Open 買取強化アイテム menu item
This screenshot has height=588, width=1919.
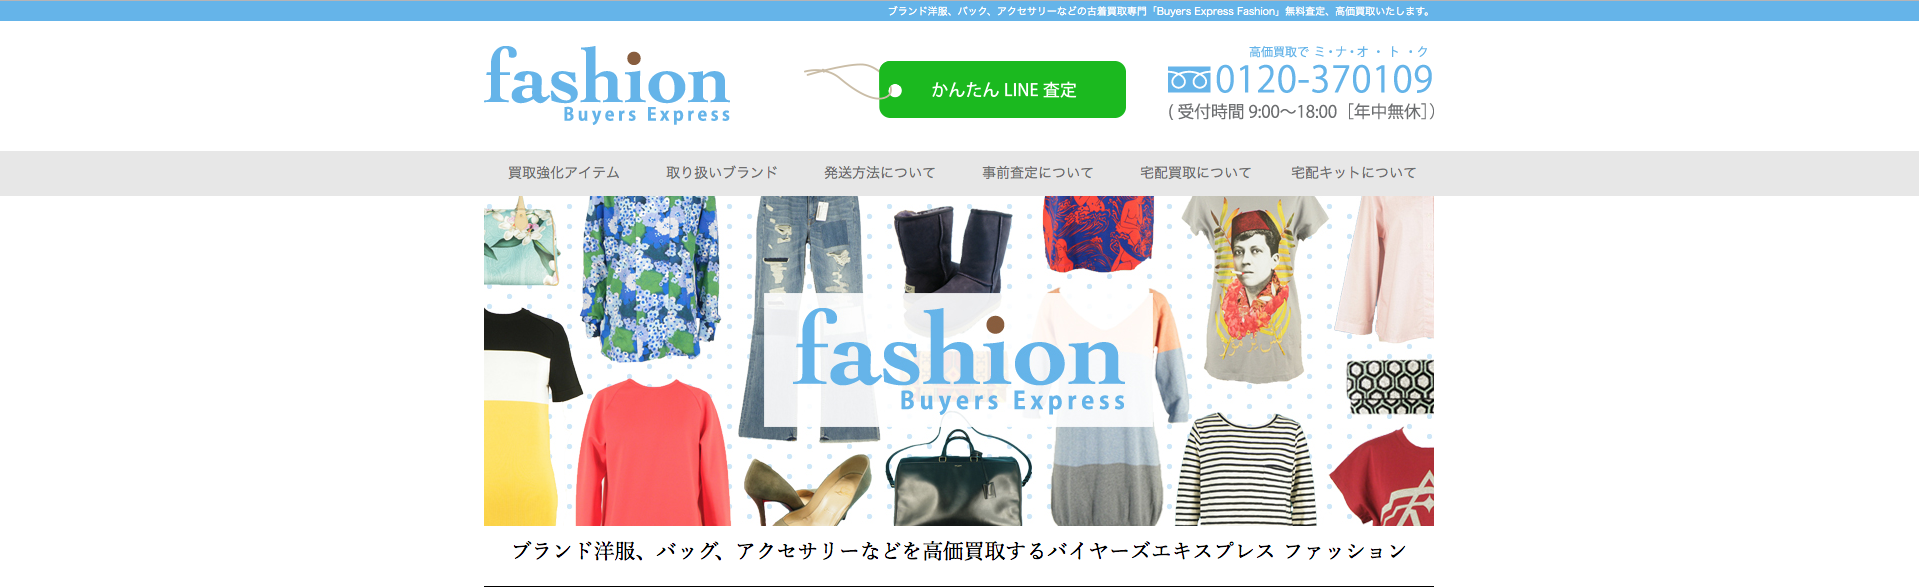563,173
